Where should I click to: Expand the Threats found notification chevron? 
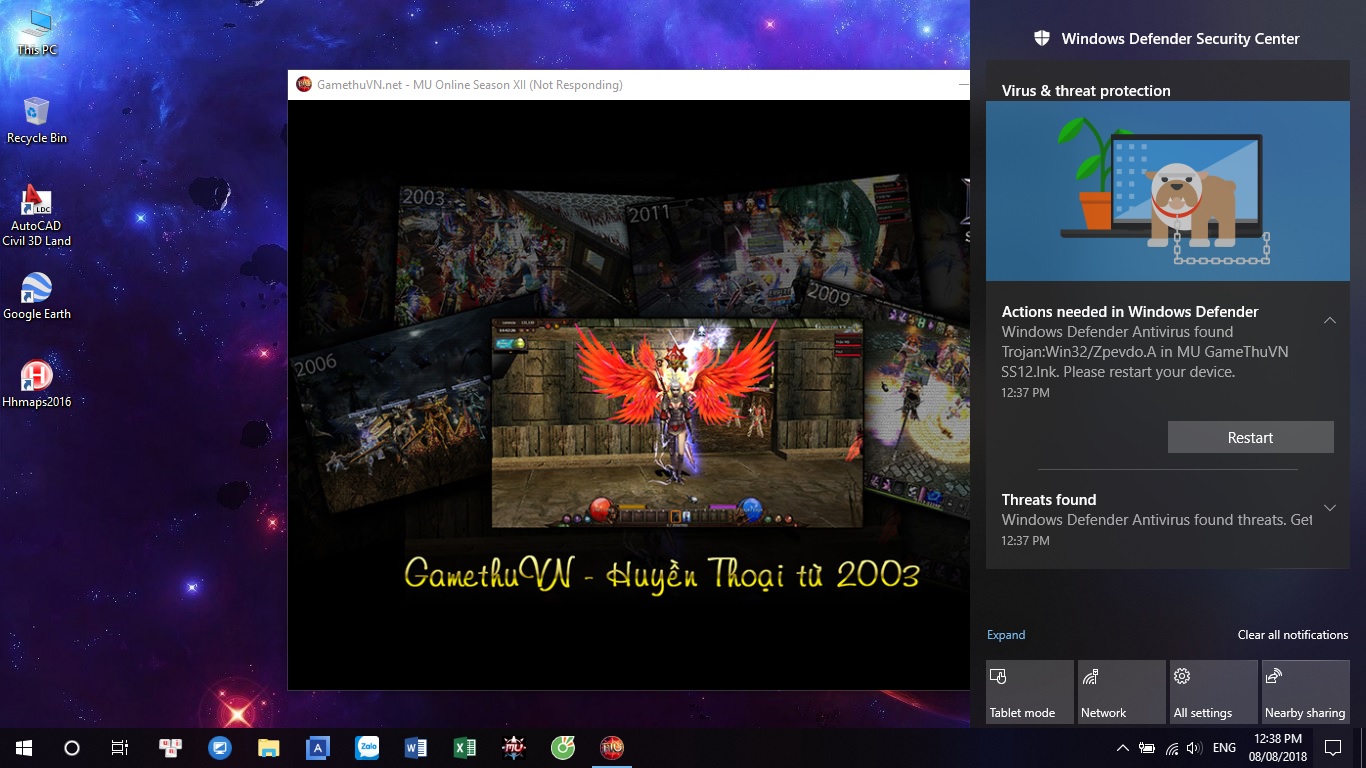[1330, 508]
